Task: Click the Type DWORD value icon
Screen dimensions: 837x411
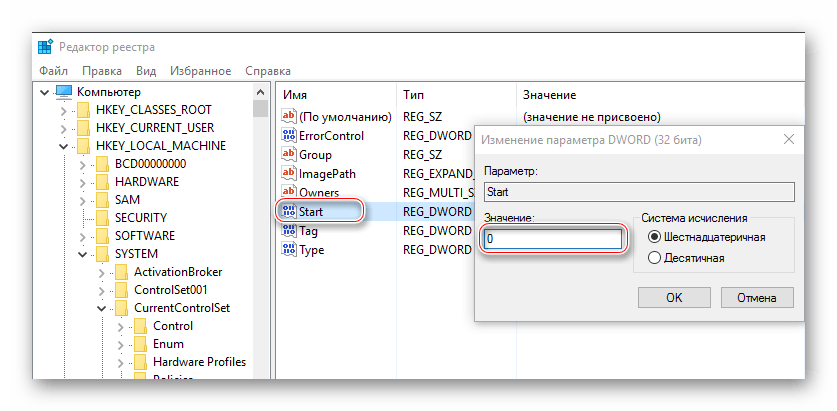Action: coord(289,250)
